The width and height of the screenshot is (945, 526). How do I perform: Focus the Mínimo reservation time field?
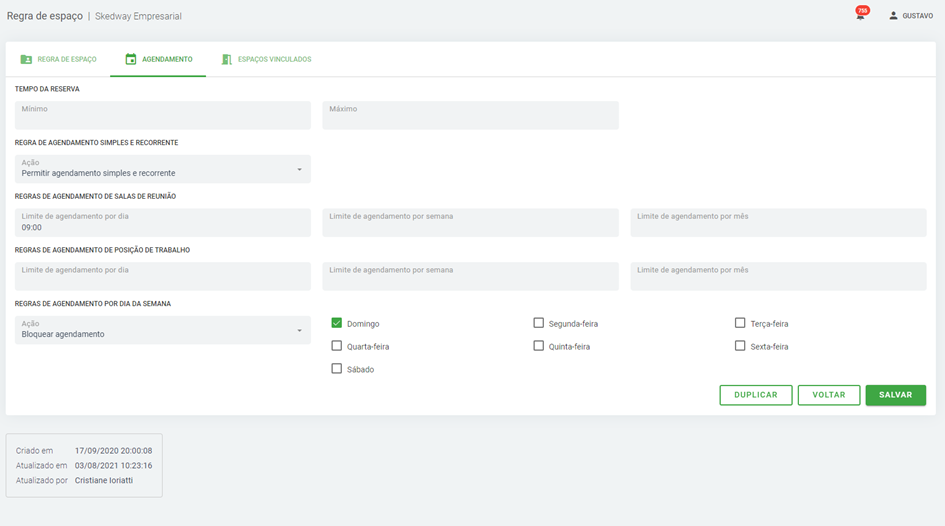(162, 115)
